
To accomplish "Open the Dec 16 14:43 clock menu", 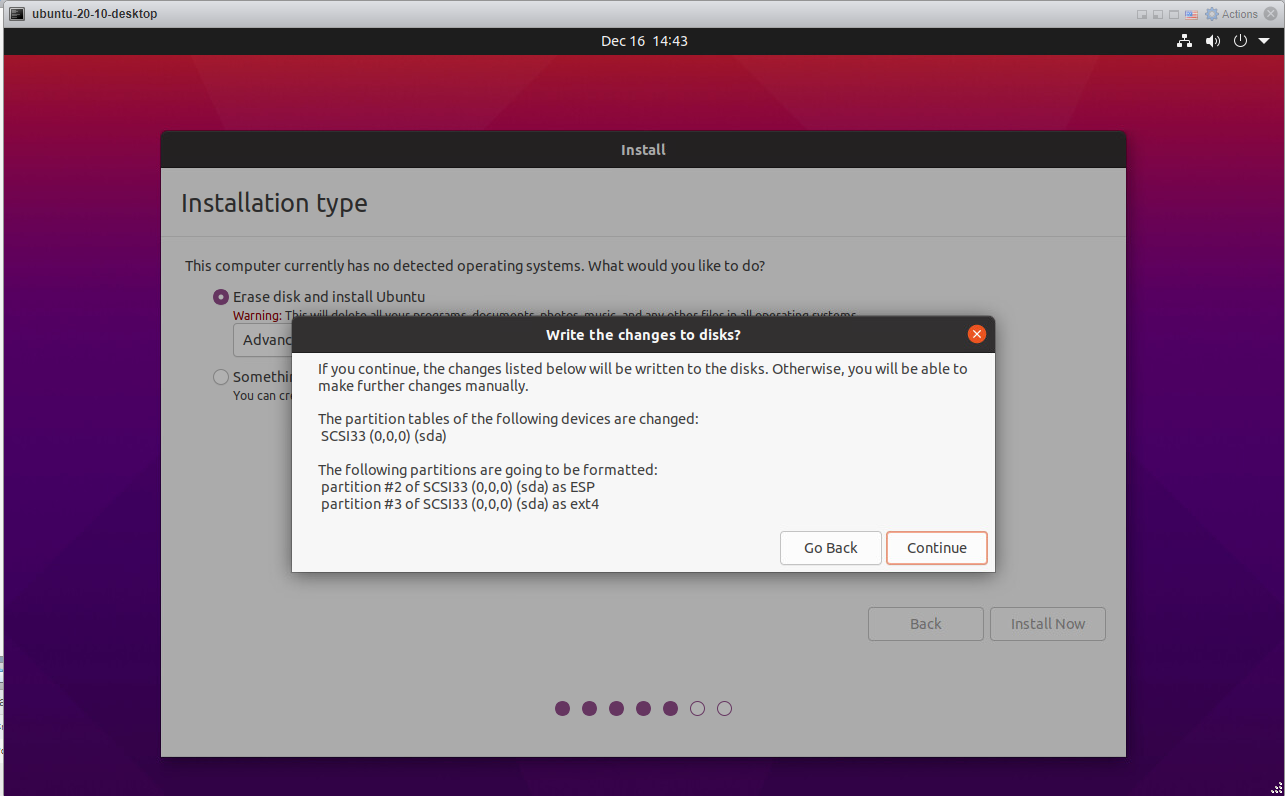I will [x=644, y=41].
